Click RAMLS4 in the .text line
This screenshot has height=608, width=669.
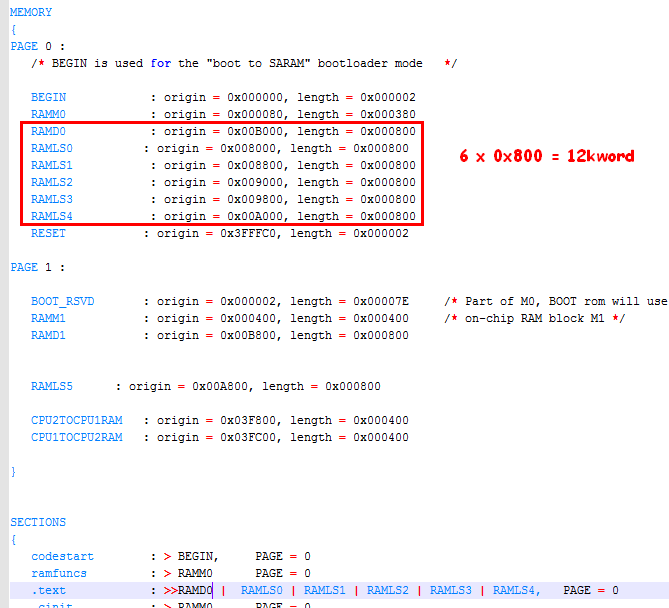point(514,591)
